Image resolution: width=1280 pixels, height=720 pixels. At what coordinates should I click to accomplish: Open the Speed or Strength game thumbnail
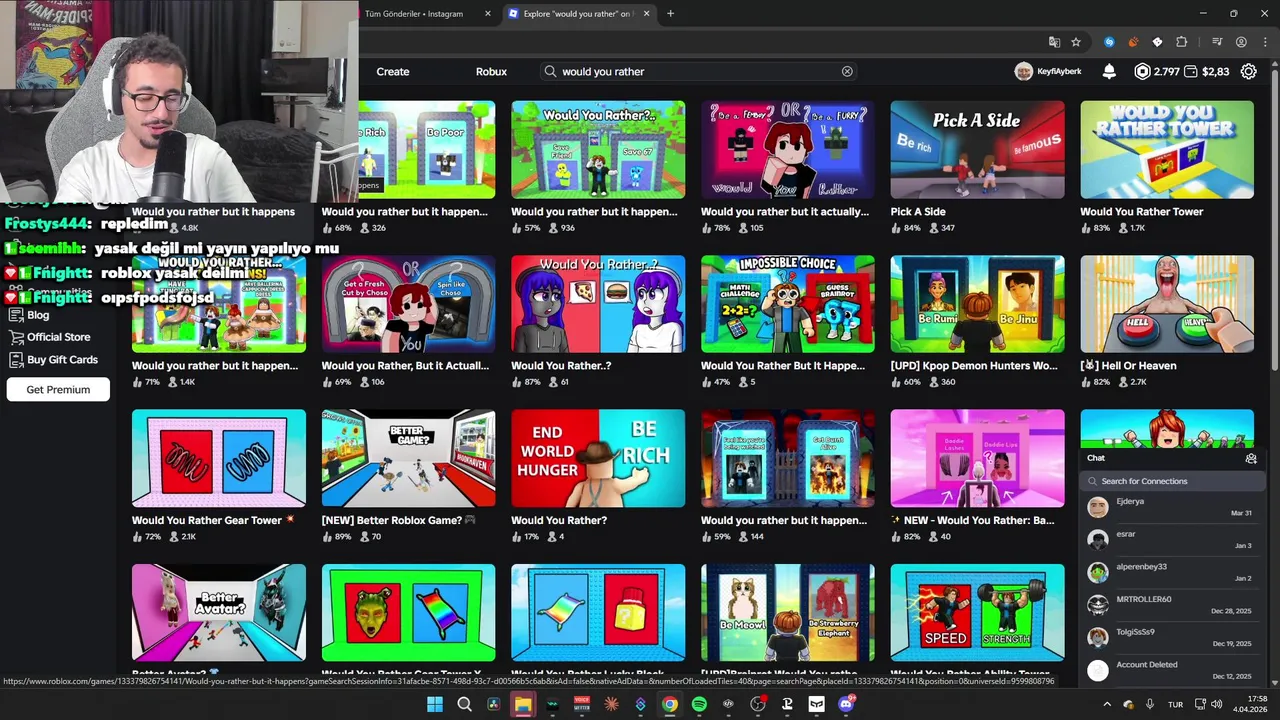click(x=977, y=612)
